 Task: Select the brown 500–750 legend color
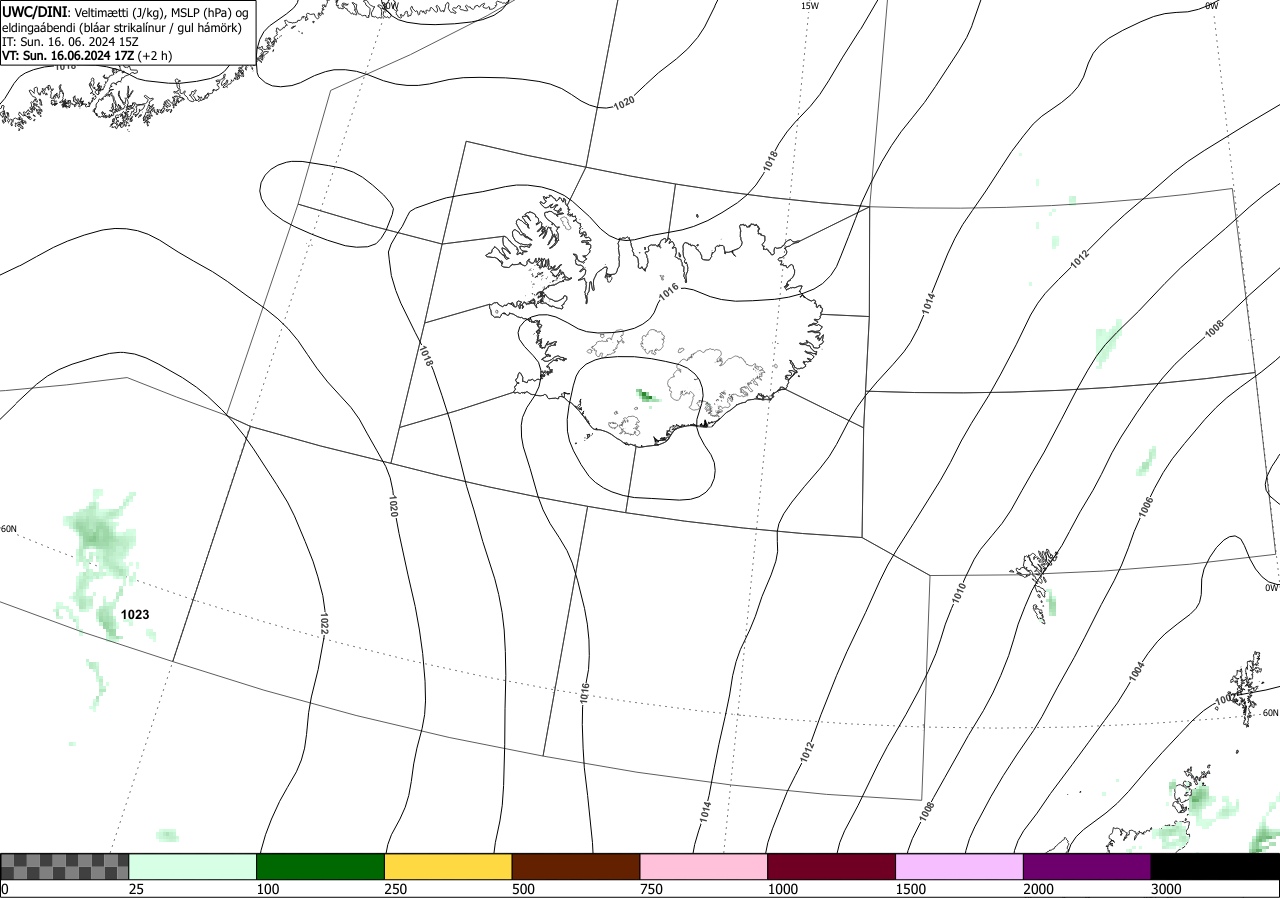coord(576,866)
